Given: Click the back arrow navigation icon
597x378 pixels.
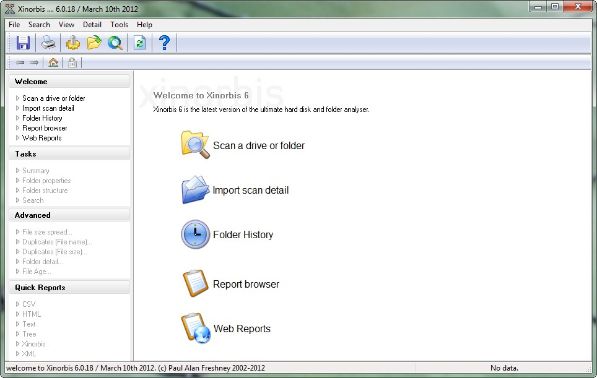Looking at the screenshot, I should (x=20, y=62).
